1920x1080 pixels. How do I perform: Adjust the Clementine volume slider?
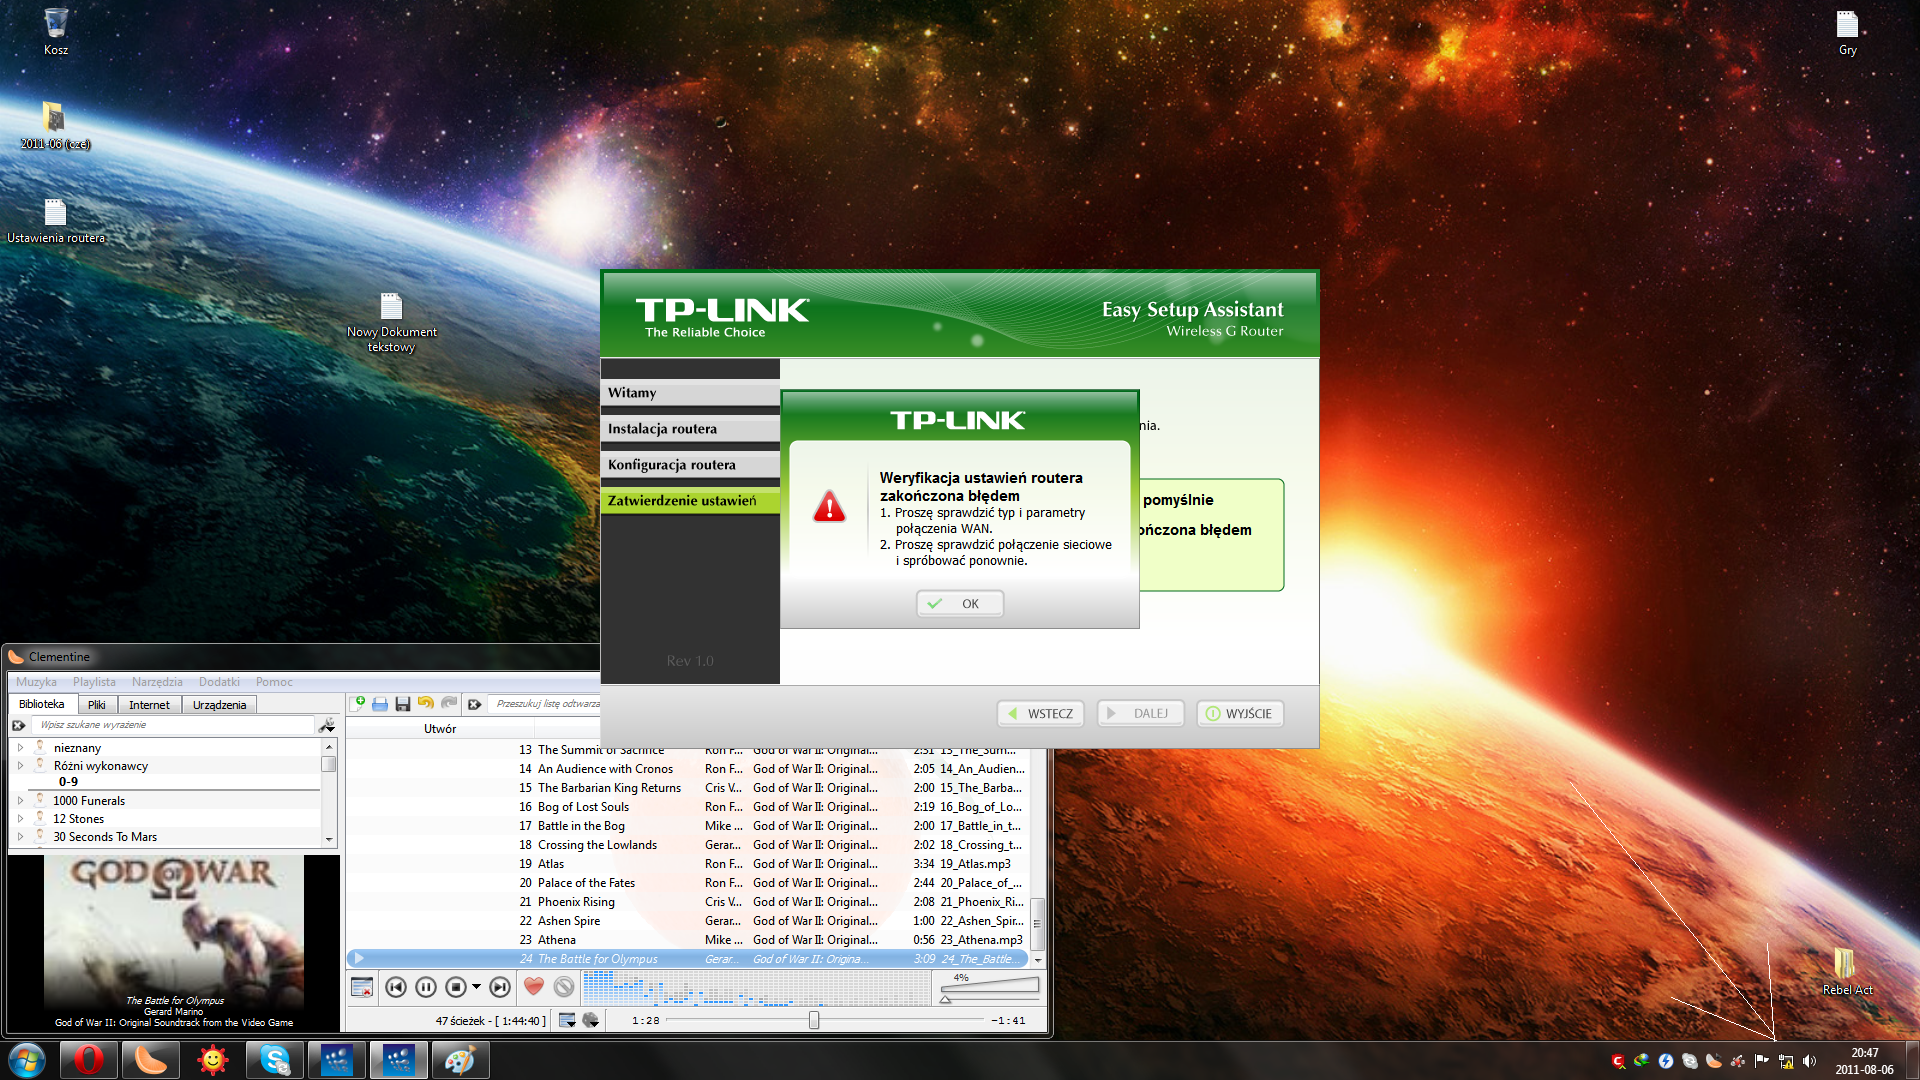click(990, 989)
